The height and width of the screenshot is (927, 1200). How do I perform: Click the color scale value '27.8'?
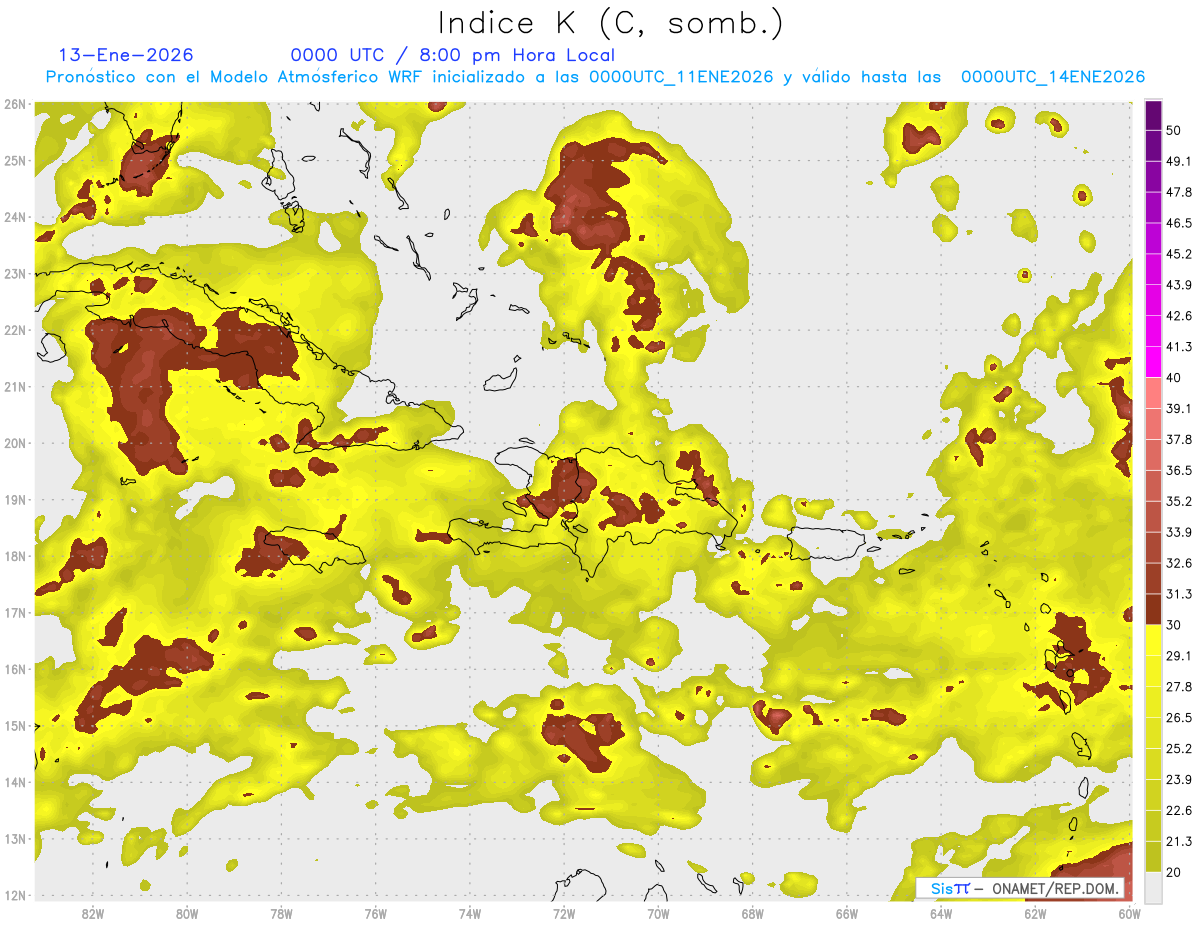[x=1179, y=687]
